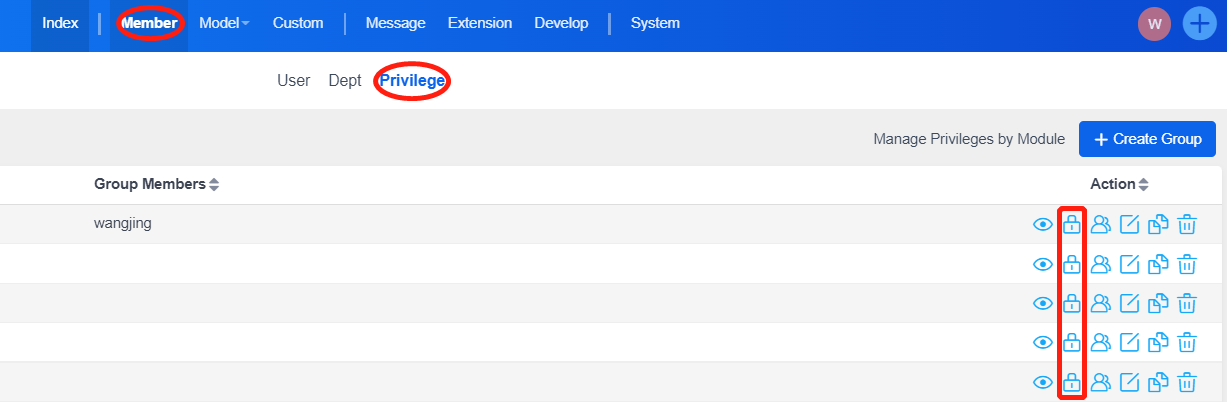The width and height of the screenshot is (1227, 402).
Task: Open the members icon in the third row
Action: (x=1101, y=303)
